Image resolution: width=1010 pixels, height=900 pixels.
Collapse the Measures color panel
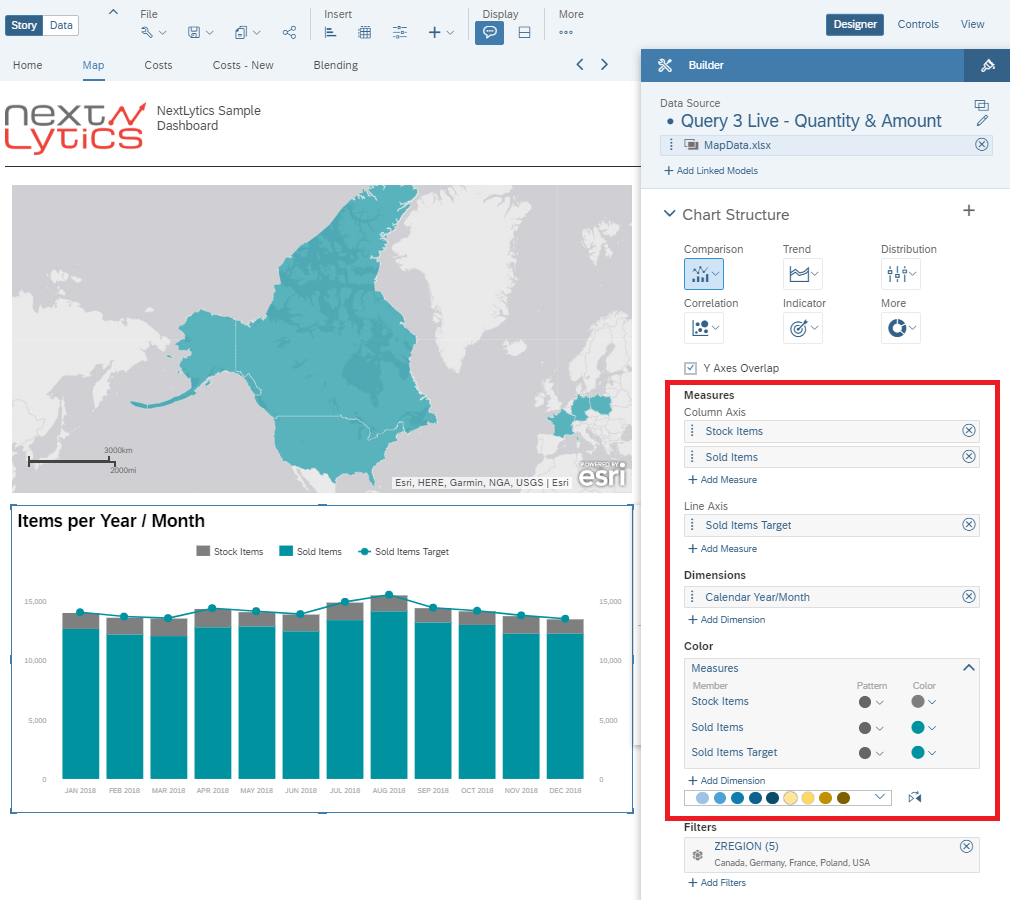967,667
